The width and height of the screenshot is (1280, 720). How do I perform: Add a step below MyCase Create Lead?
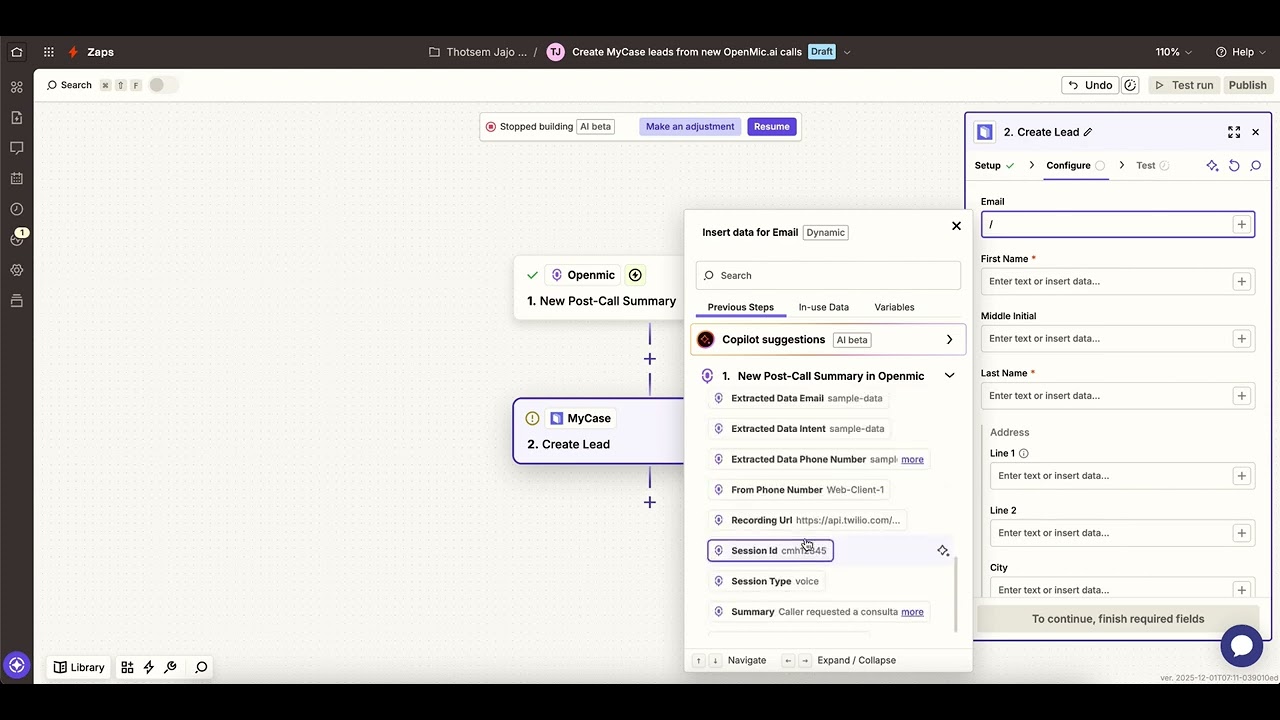650,502
